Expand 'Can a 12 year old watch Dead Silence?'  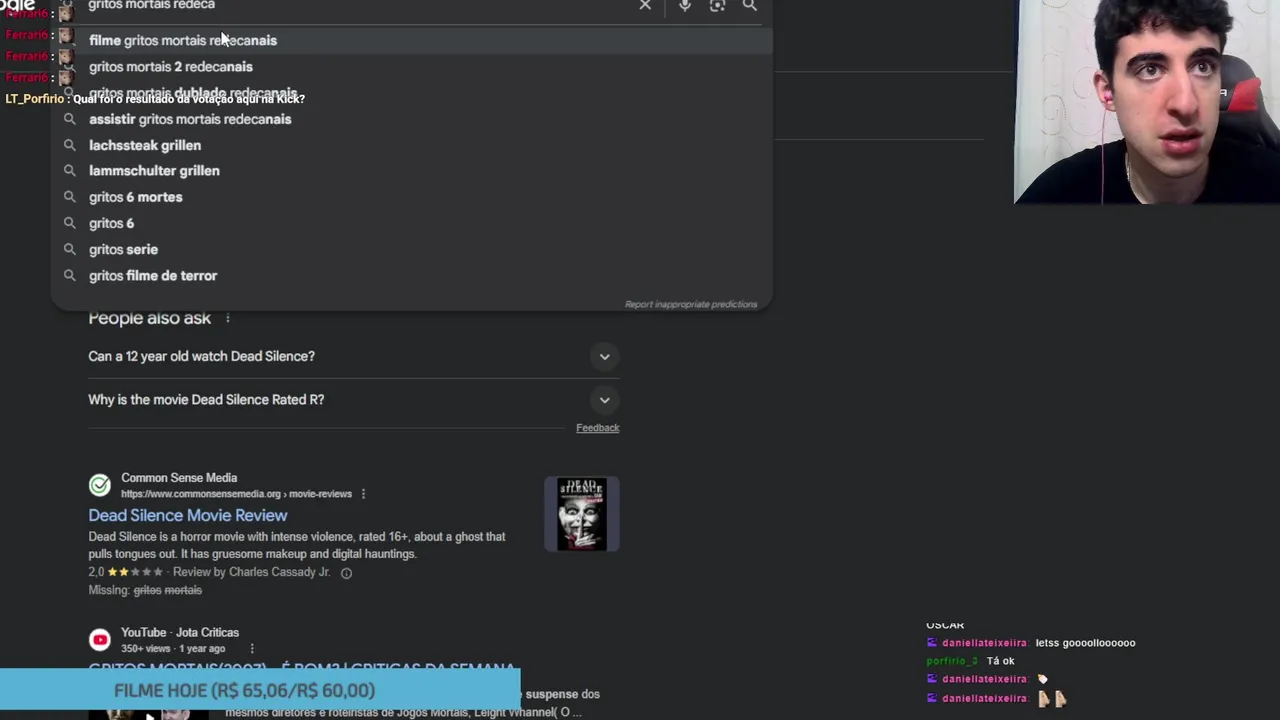click(354, 356)
